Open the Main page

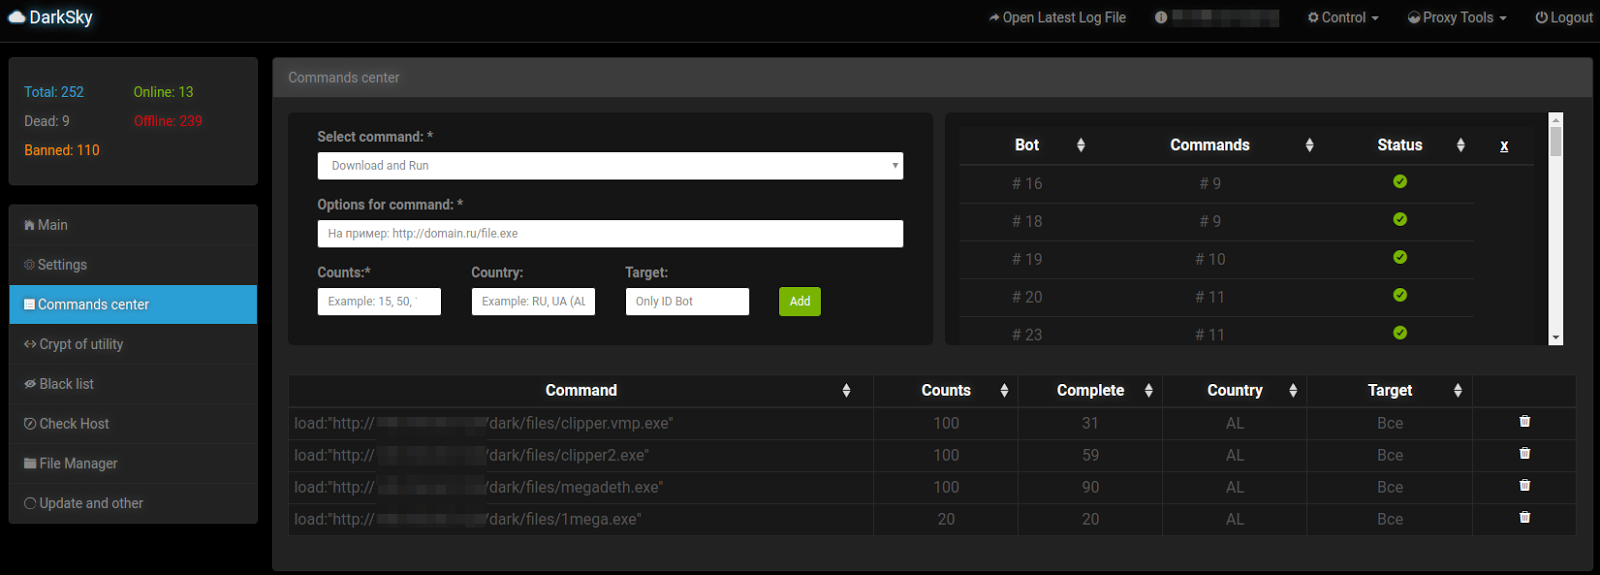tap(133, 225)
